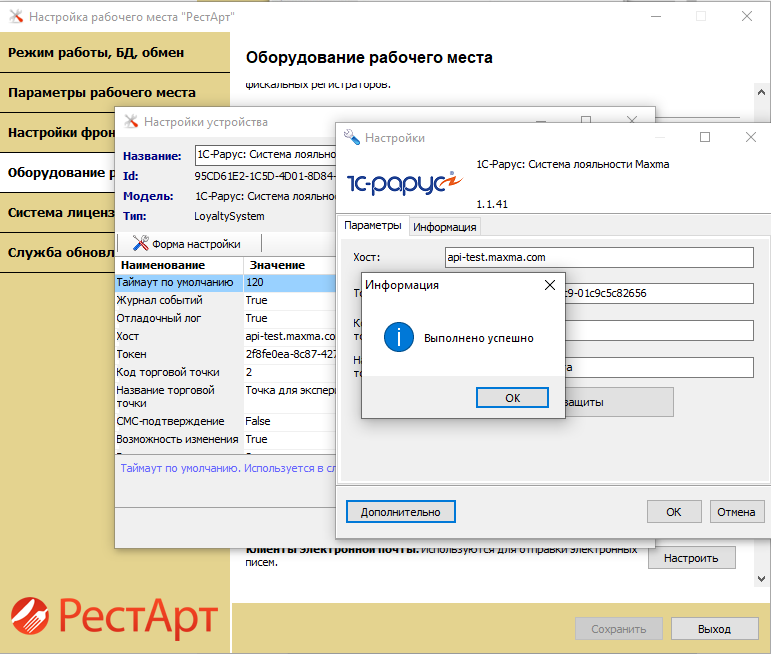This screenshot has height=654, width=771.
Task: Switch to the Информация tab
Action: click(x=445, y=227)
